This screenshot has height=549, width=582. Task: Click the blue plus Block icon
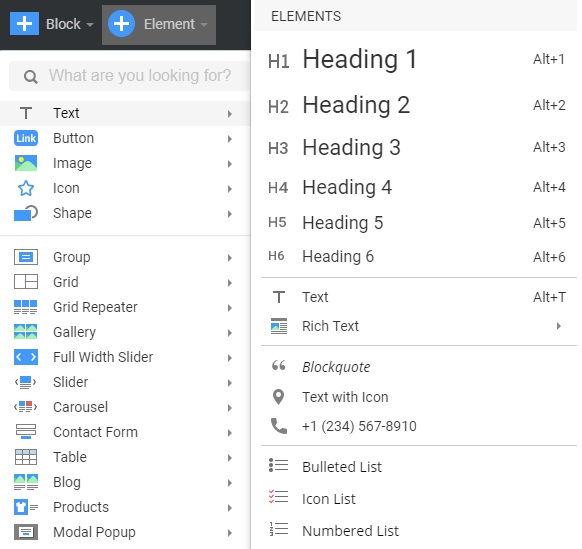pos(24,24)
